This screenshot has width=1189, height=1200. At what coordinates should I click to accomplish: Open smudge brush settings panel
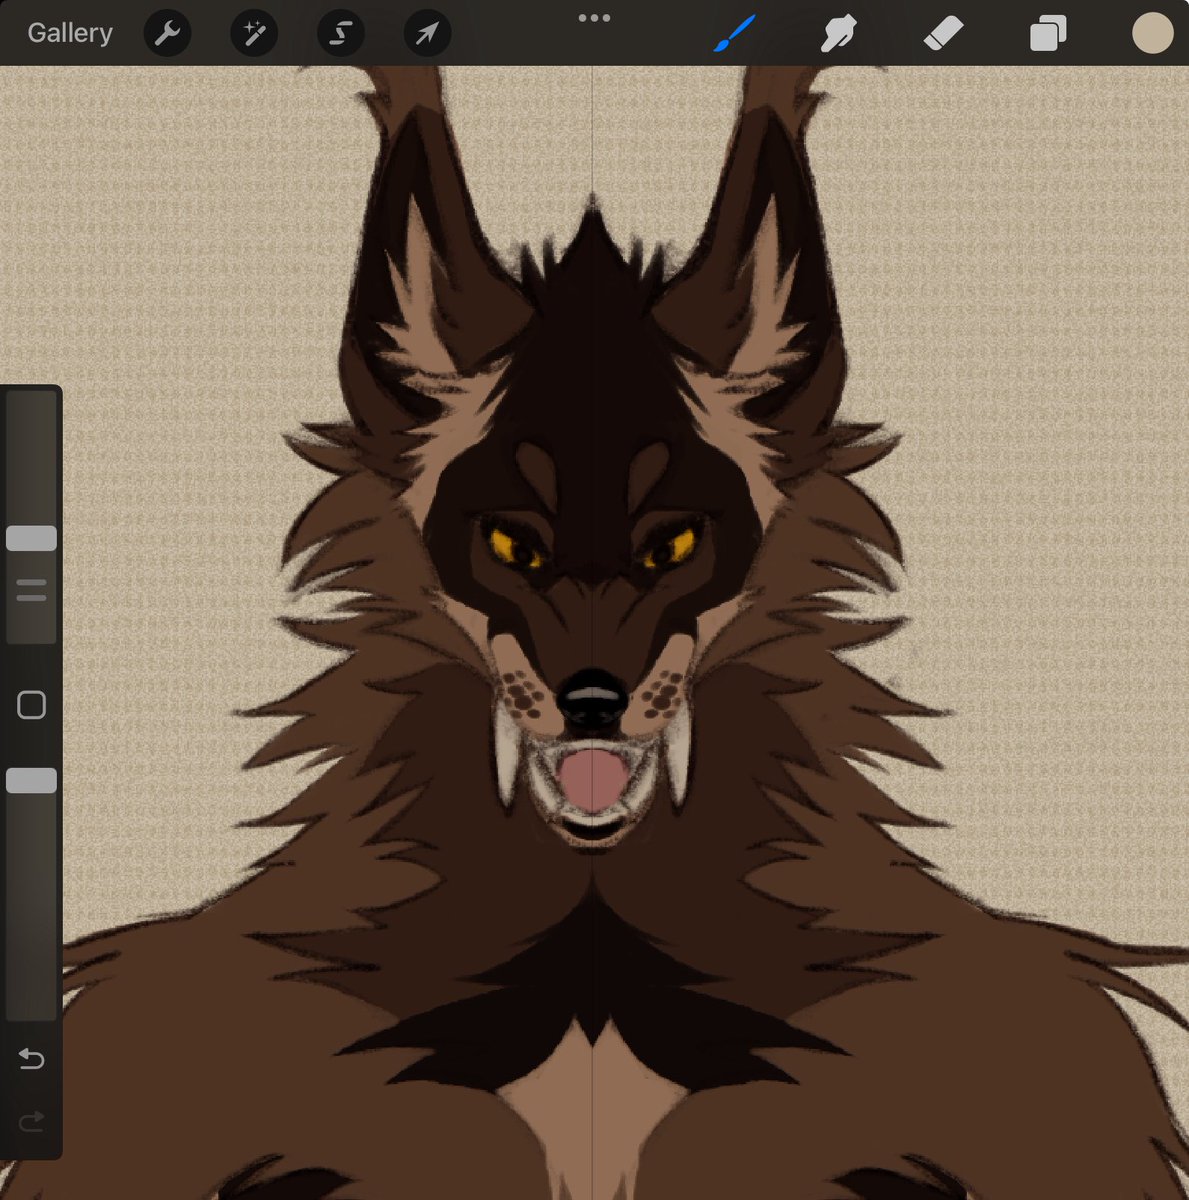(x=838, y=33)
